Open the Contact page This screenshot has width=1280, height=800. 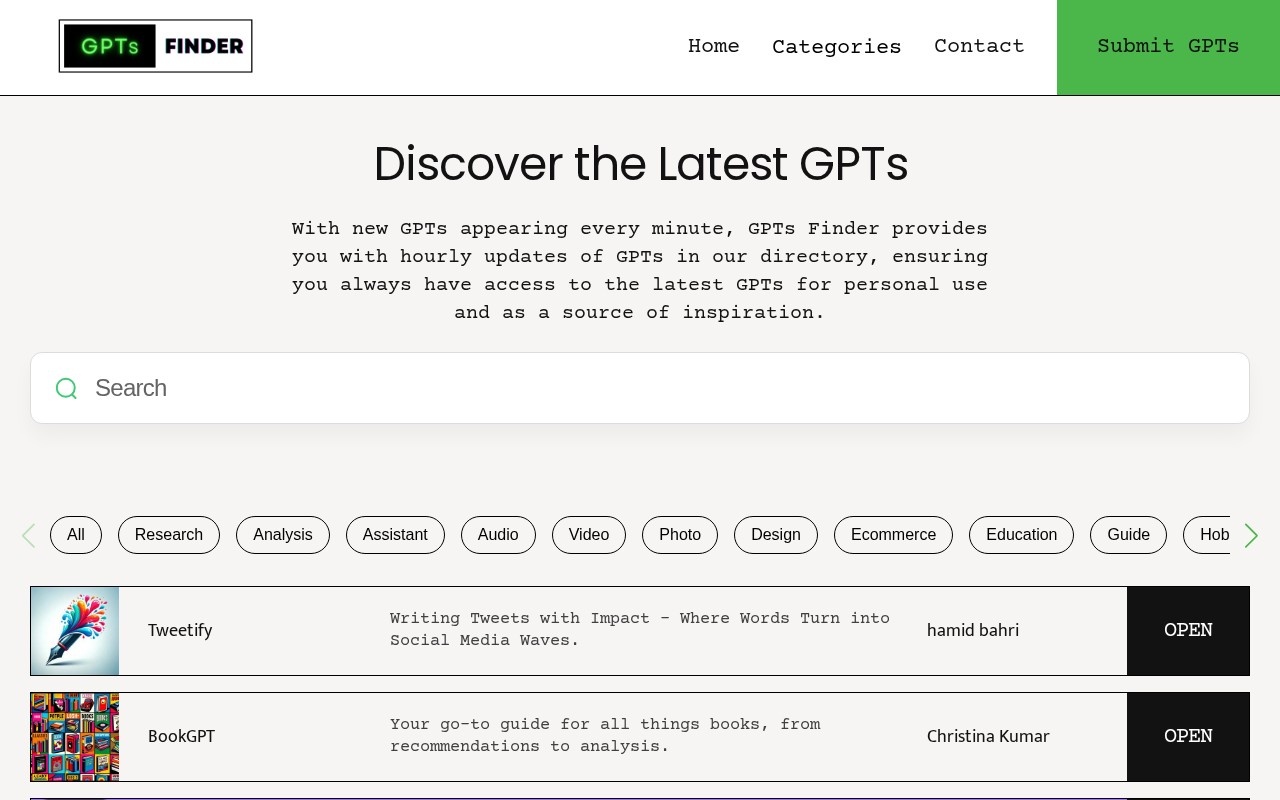coord(979,46)
